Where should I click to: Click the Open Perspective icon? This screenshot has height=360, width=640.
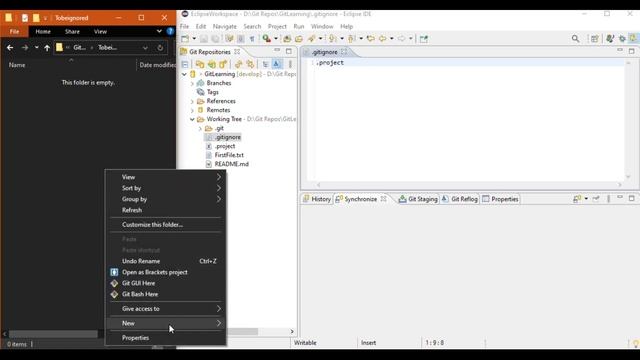594,39
